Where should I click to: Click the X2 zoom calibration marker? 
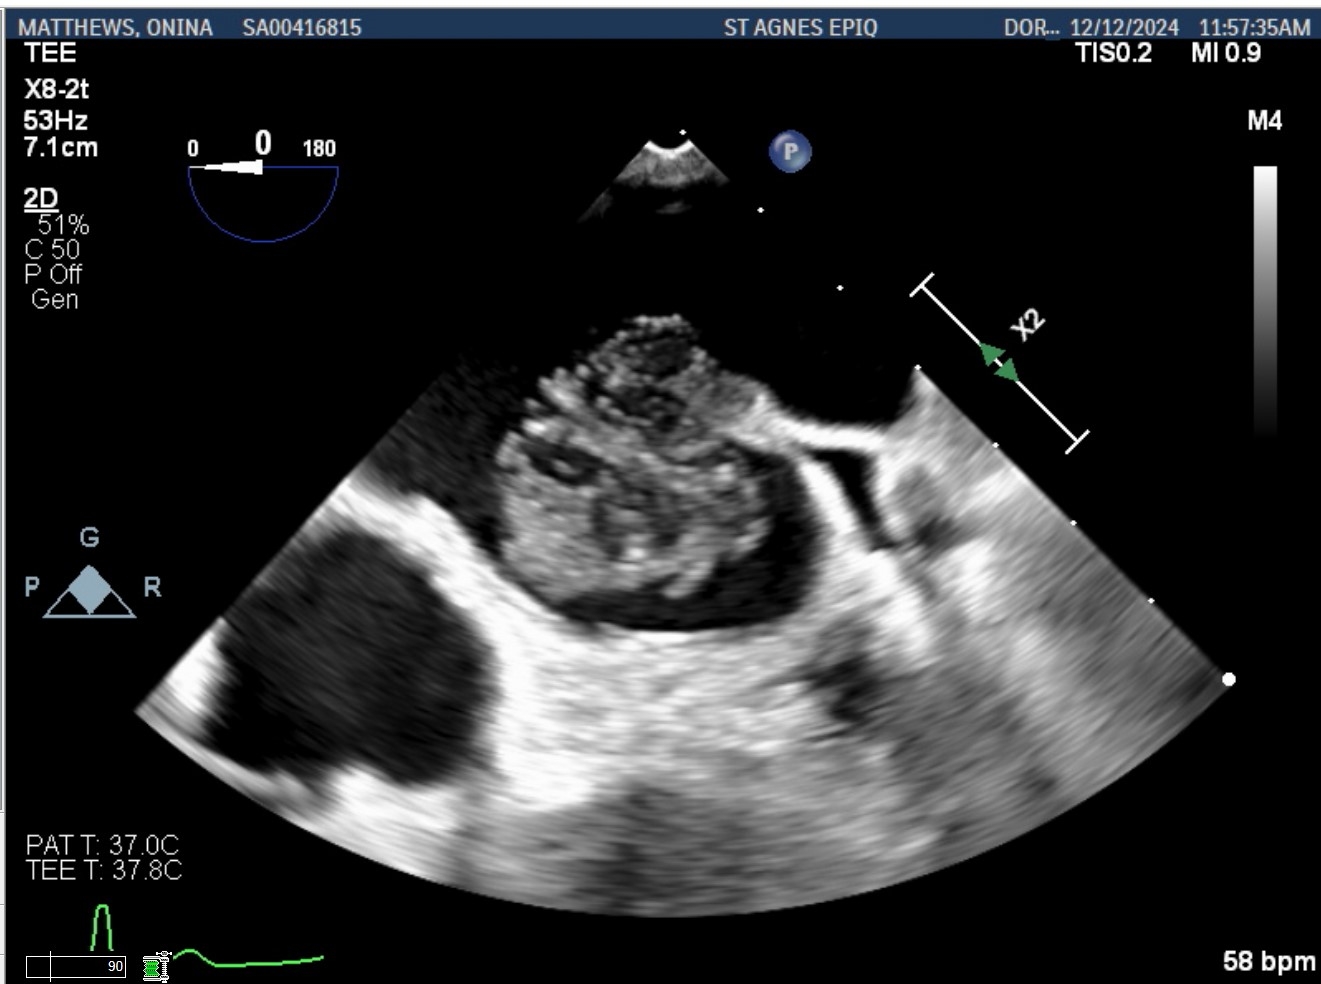(1027, 324)
